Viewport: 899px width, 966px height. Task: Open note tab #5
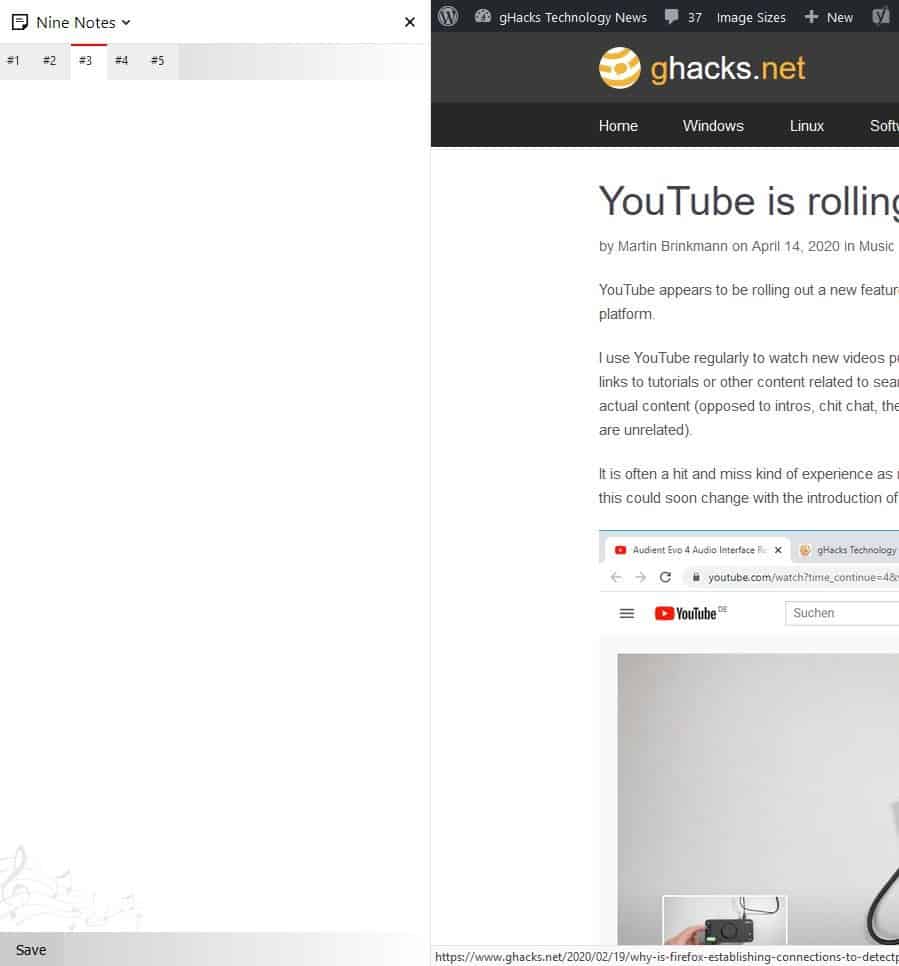(157, 61)
